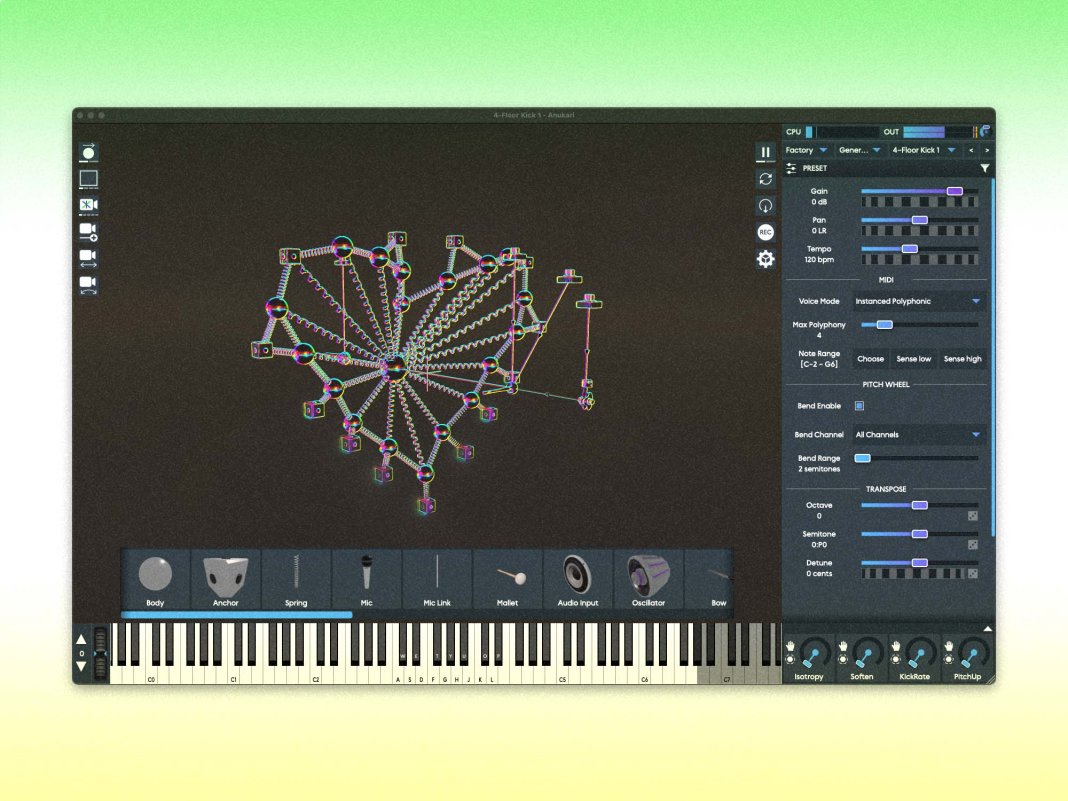The height and width of the screenshot is (801, 1068).
Task: Click keyboard octave up arrow
Action: tap(81, 639)
